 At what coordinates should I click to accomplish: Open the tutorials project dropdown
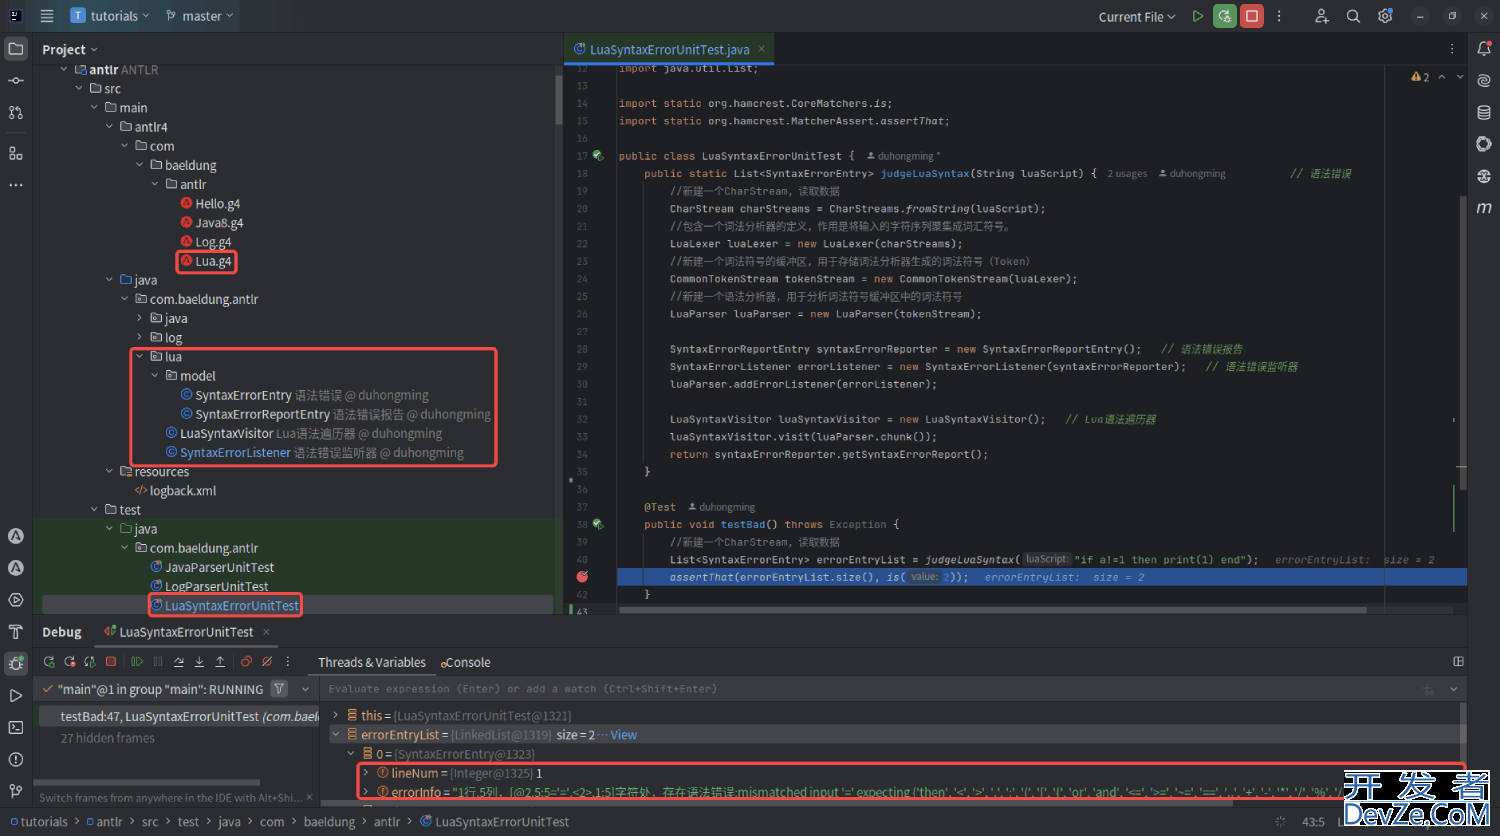(110, 16)
